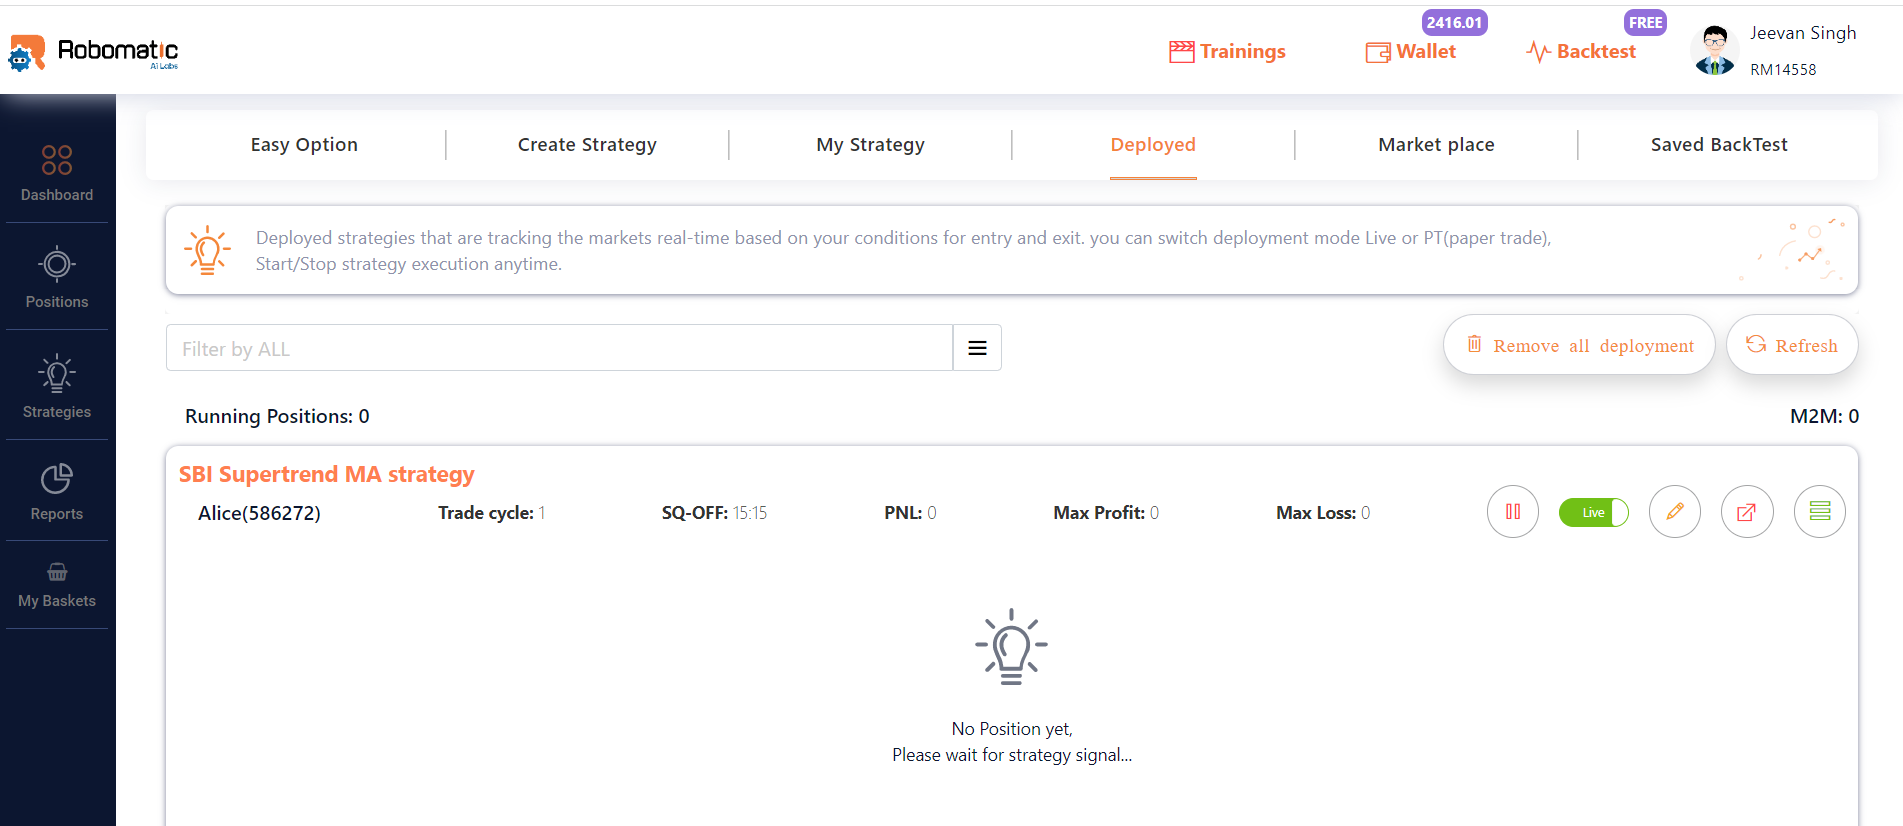
Task: Click the PNL: 0 value
Action: [x=910, y=513]
